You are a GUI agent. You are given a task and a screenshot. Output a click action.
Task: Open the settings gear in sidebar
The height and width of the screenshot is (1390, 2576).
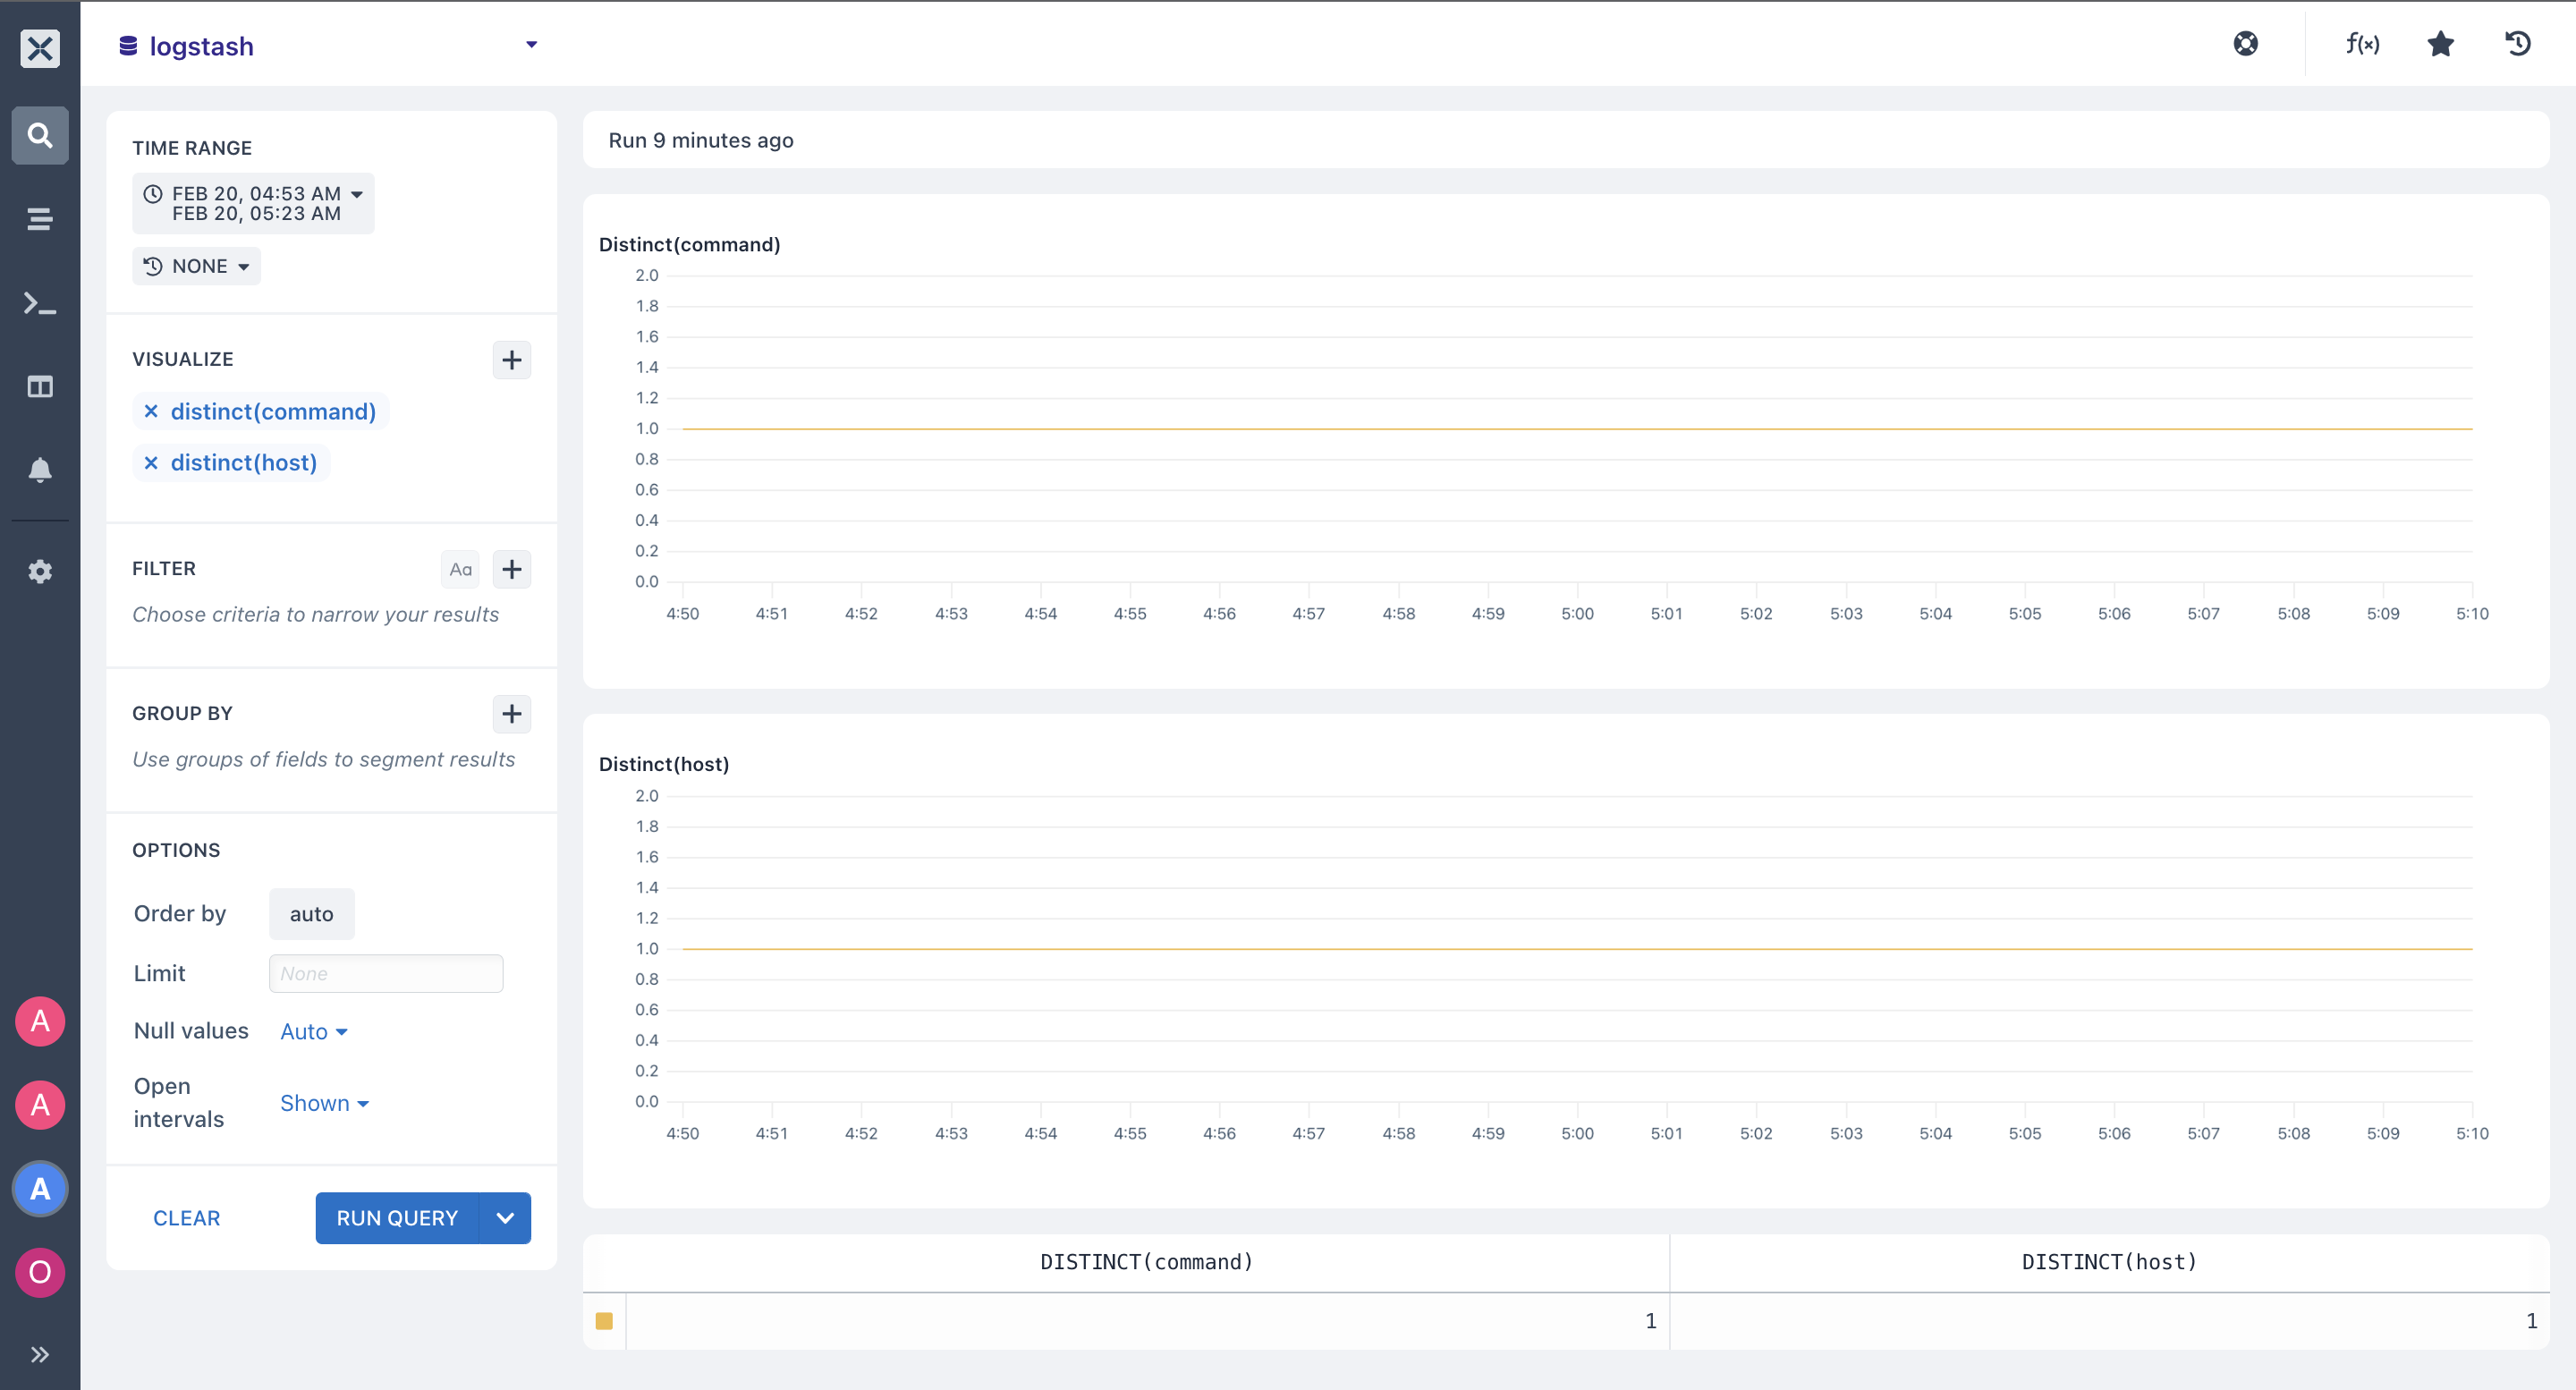click(x=40, y=572)
